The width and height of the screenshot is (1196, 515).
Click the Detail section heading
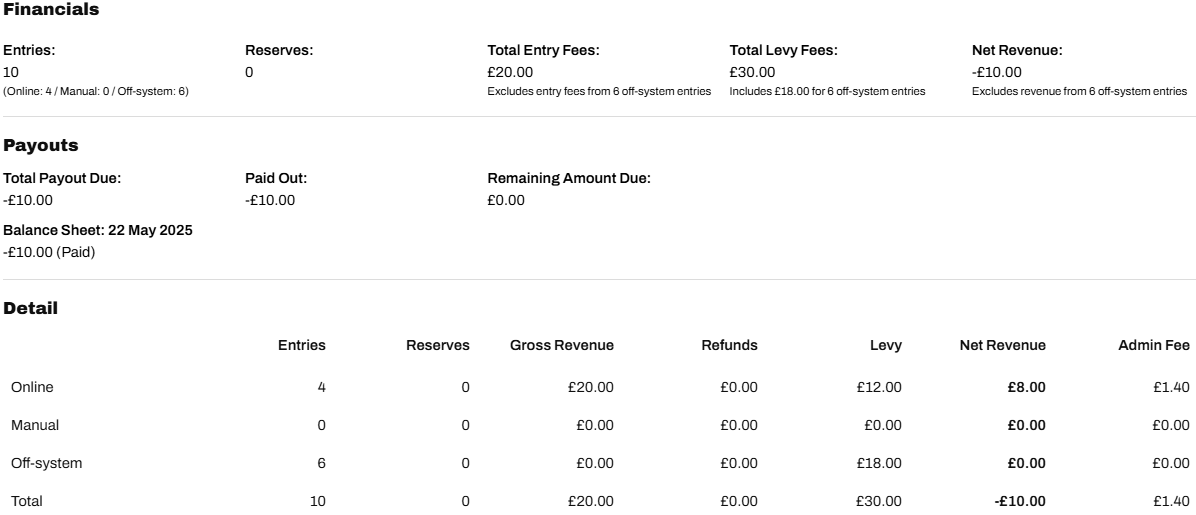pyautogui.click(x=31, y=309)
